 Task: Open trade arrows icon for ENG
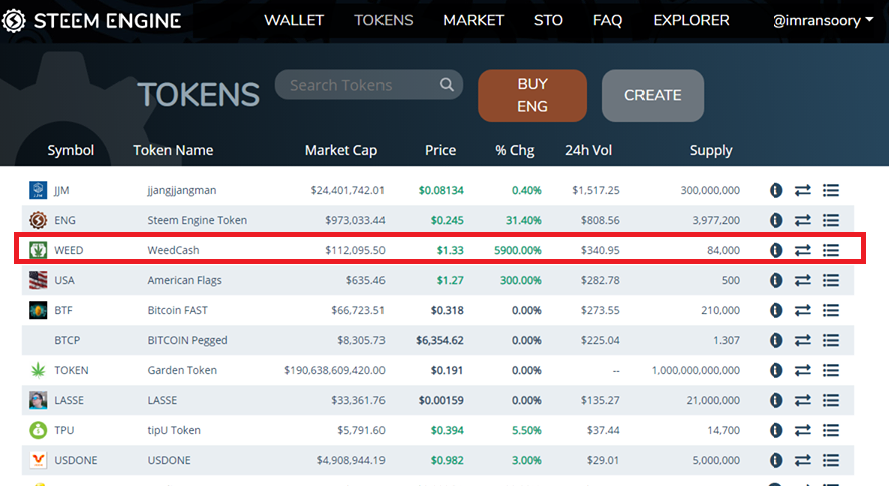[x=803, y=220]
